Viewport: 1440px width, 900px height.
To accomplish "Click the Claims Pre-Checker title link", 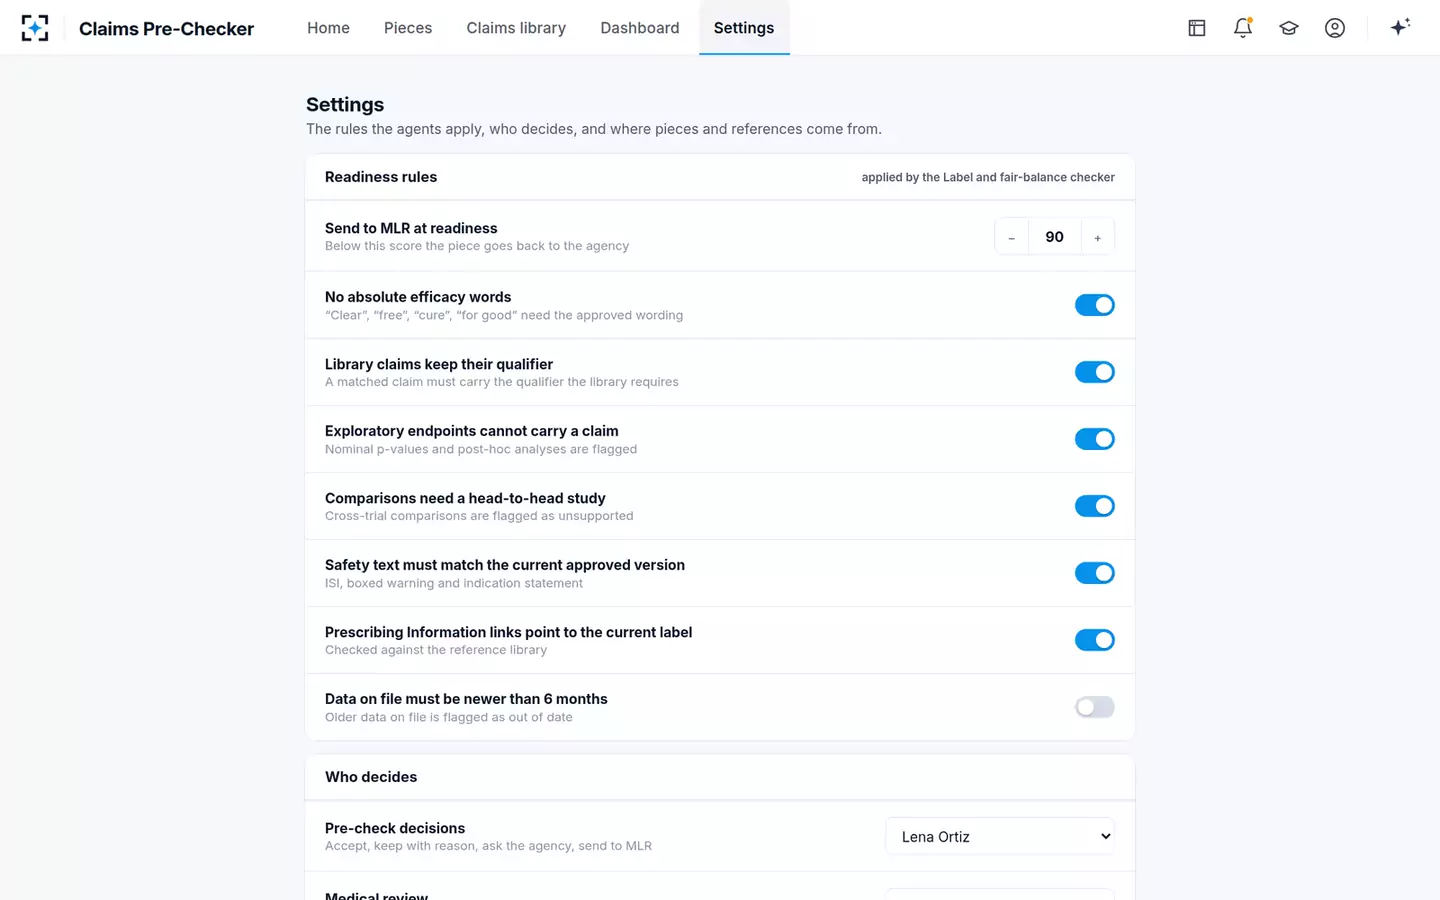I will pyautogui.click(x=166, y=28).
